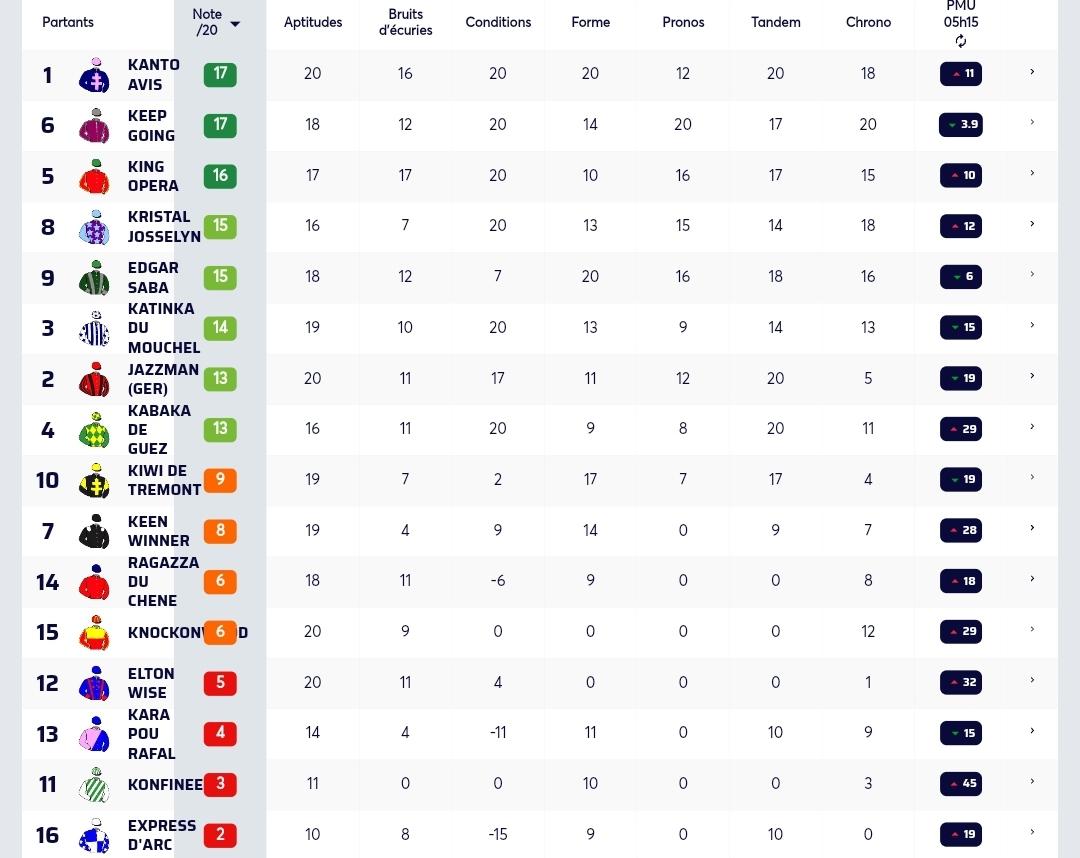Click Keep Going purple jockey silk

point(94,125)
